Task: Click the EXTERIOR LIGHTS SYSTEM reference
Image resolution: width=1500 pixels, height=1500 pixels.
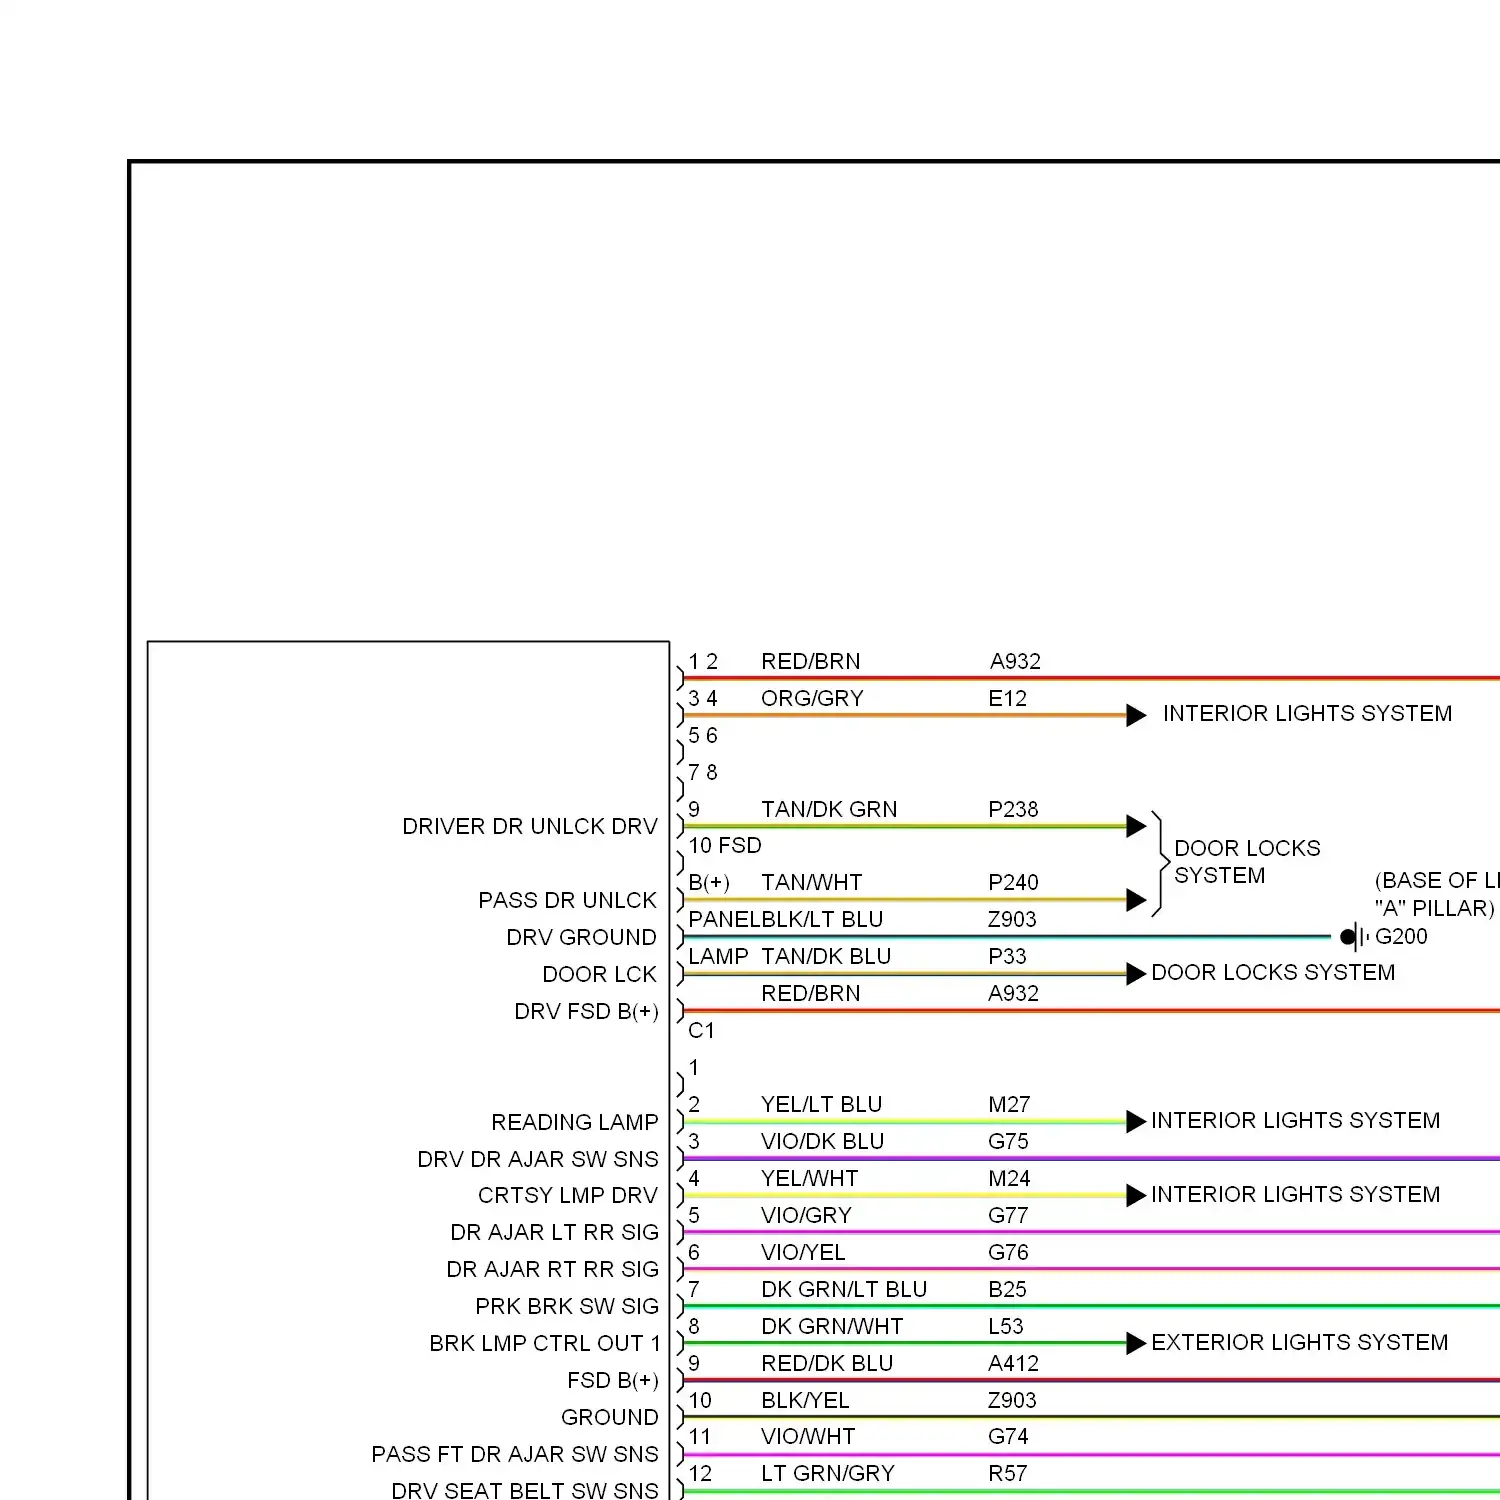Action: (1299, 1342)
